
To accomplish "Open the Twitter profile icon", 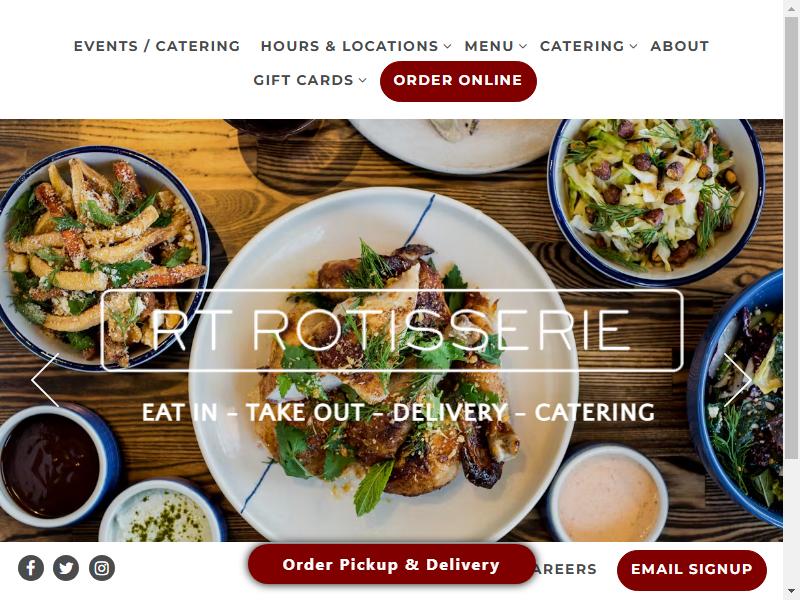I will [x=66, y=568].
